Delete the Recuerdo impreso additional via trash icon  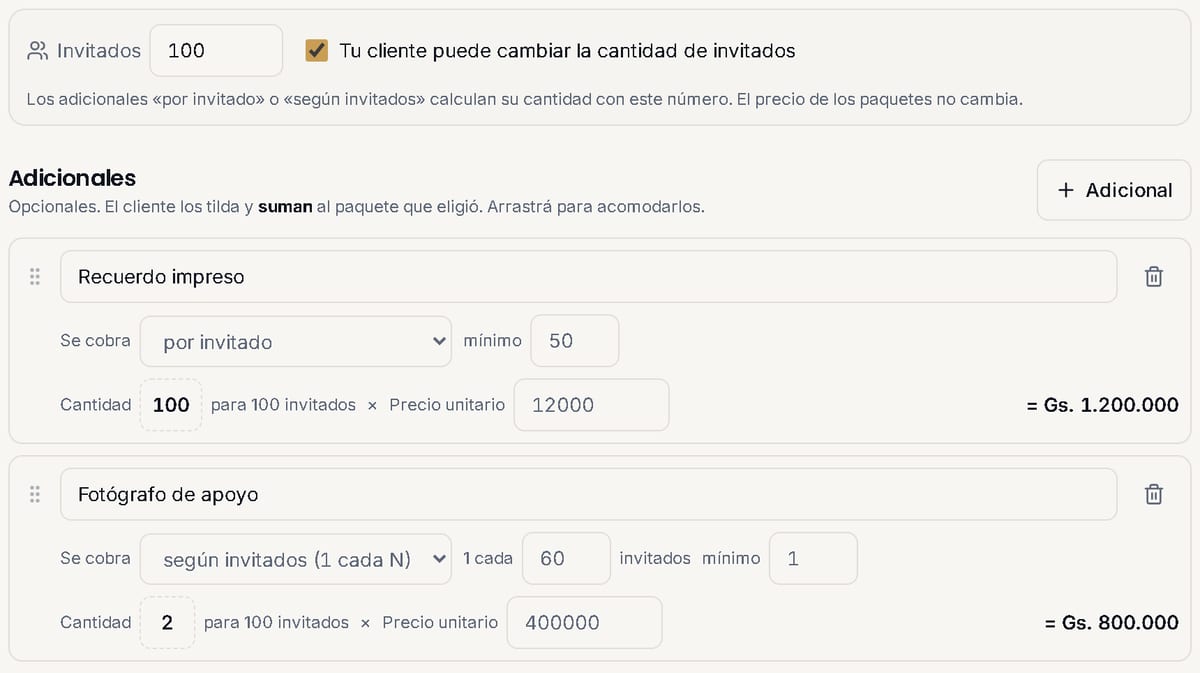coord(1153,277)
